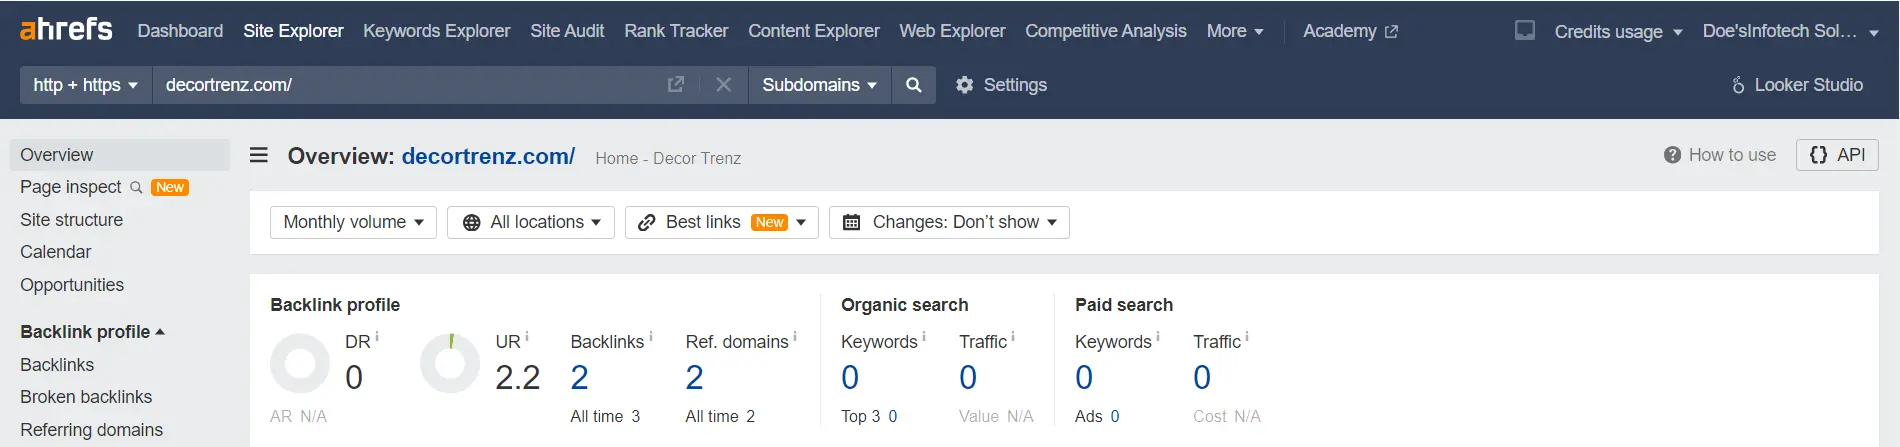Click Ads value 0
The height and width of the screenshot is (447, 1900).
(1115, 416)
